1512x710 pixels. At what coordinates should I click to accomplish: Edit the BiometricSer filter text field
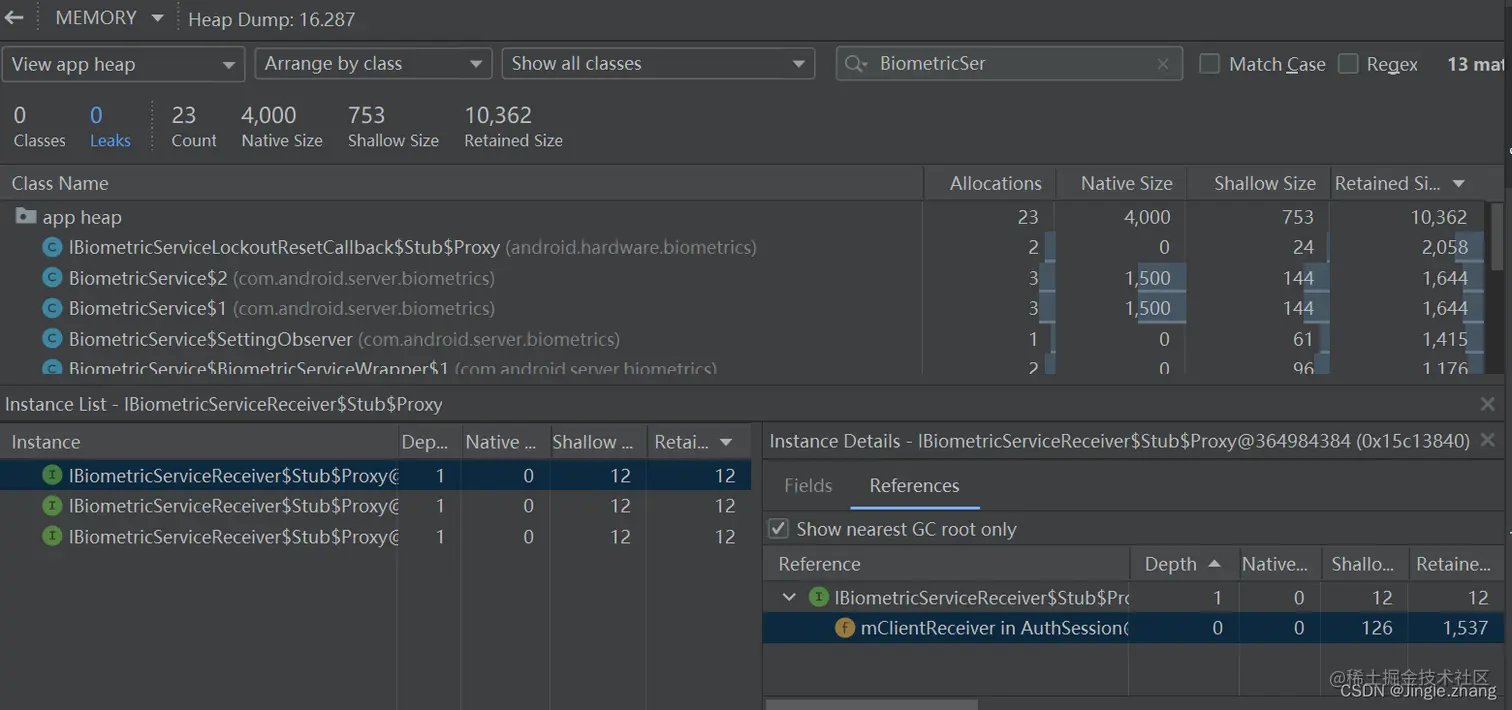[1010, 64]
